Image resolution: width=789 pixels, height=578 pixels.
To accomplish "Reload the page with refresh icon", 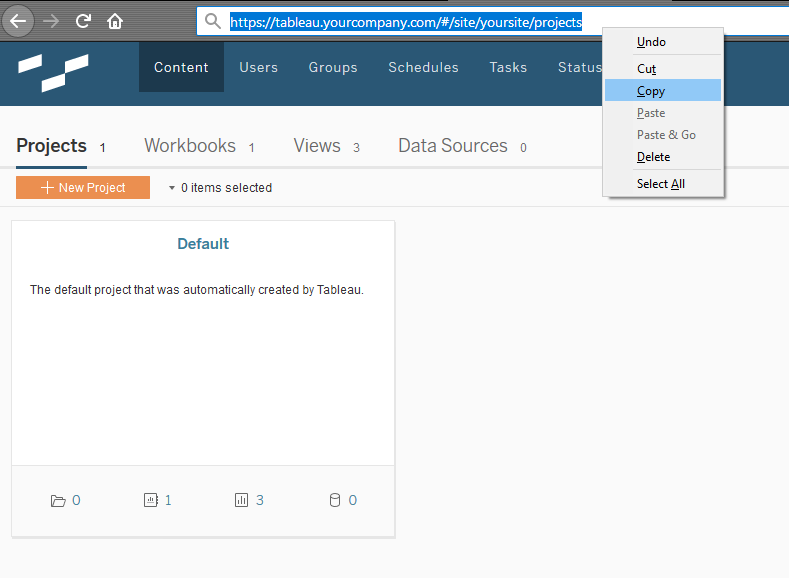I will click(83, 21).
